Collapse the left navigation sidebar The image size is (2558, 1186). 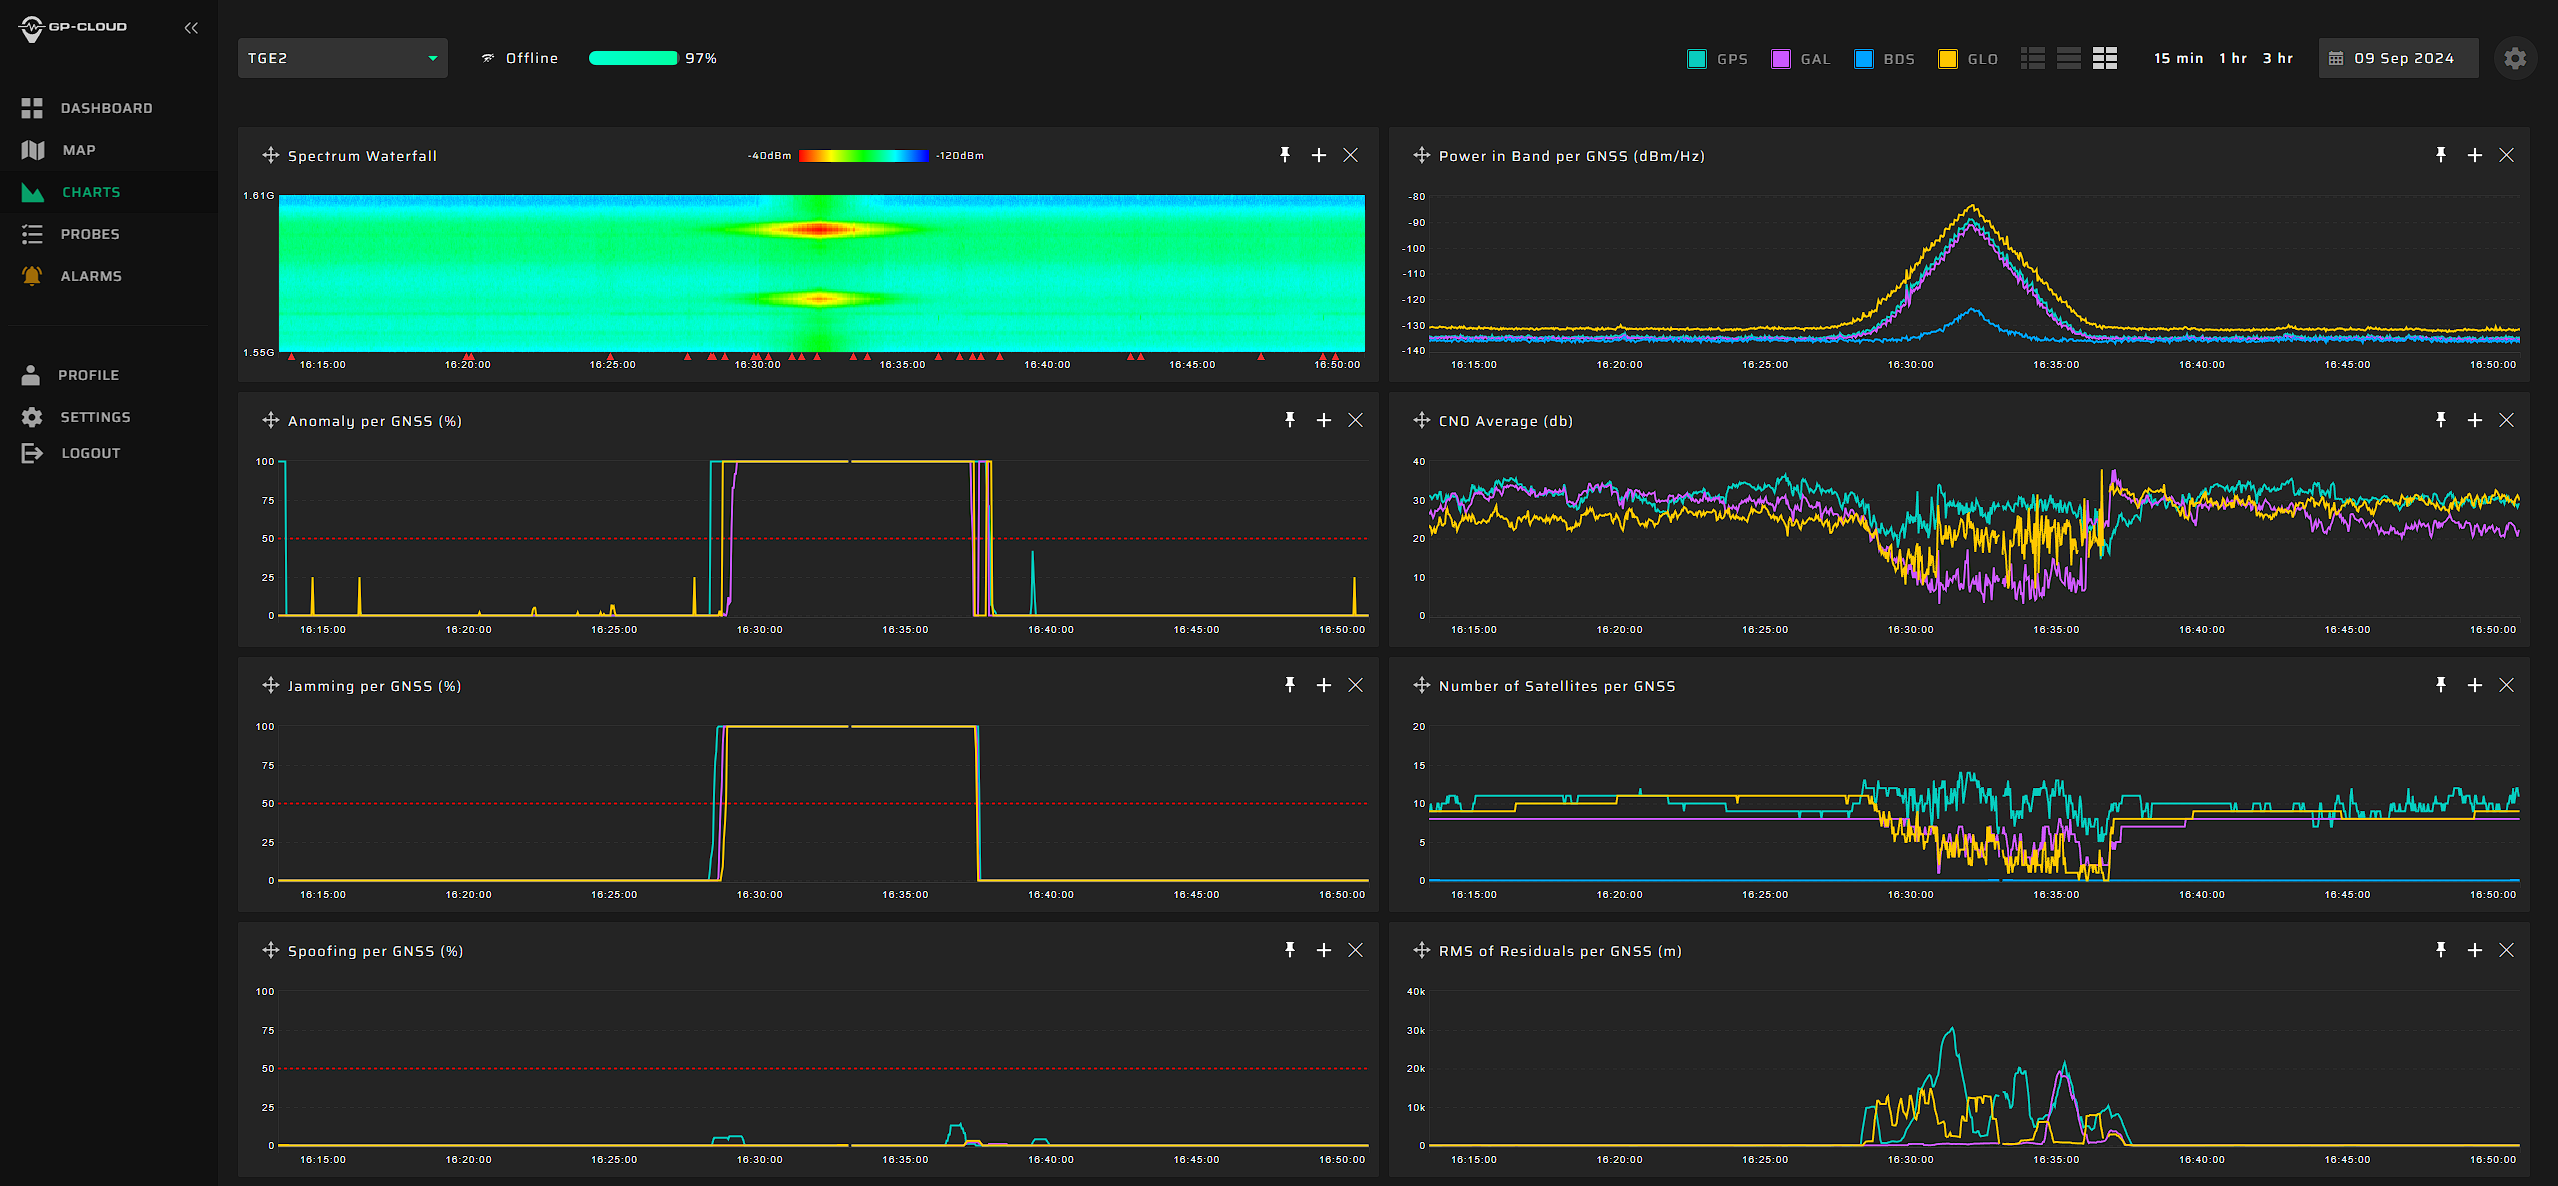tap(191, 27)
